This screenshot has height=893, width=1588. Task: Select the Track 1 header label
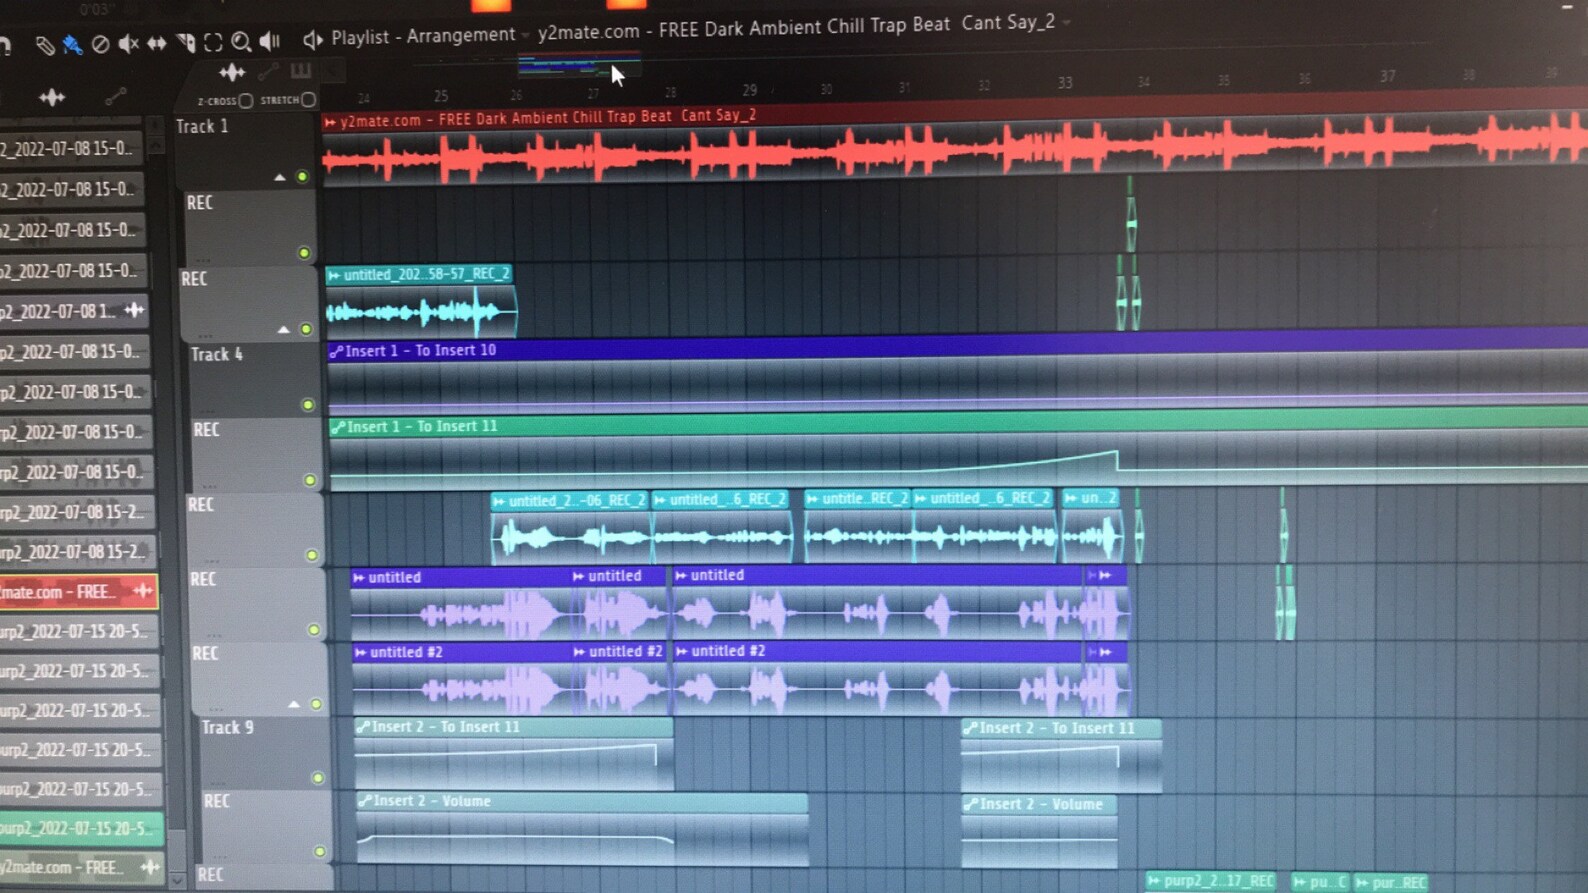coord(202,126)
